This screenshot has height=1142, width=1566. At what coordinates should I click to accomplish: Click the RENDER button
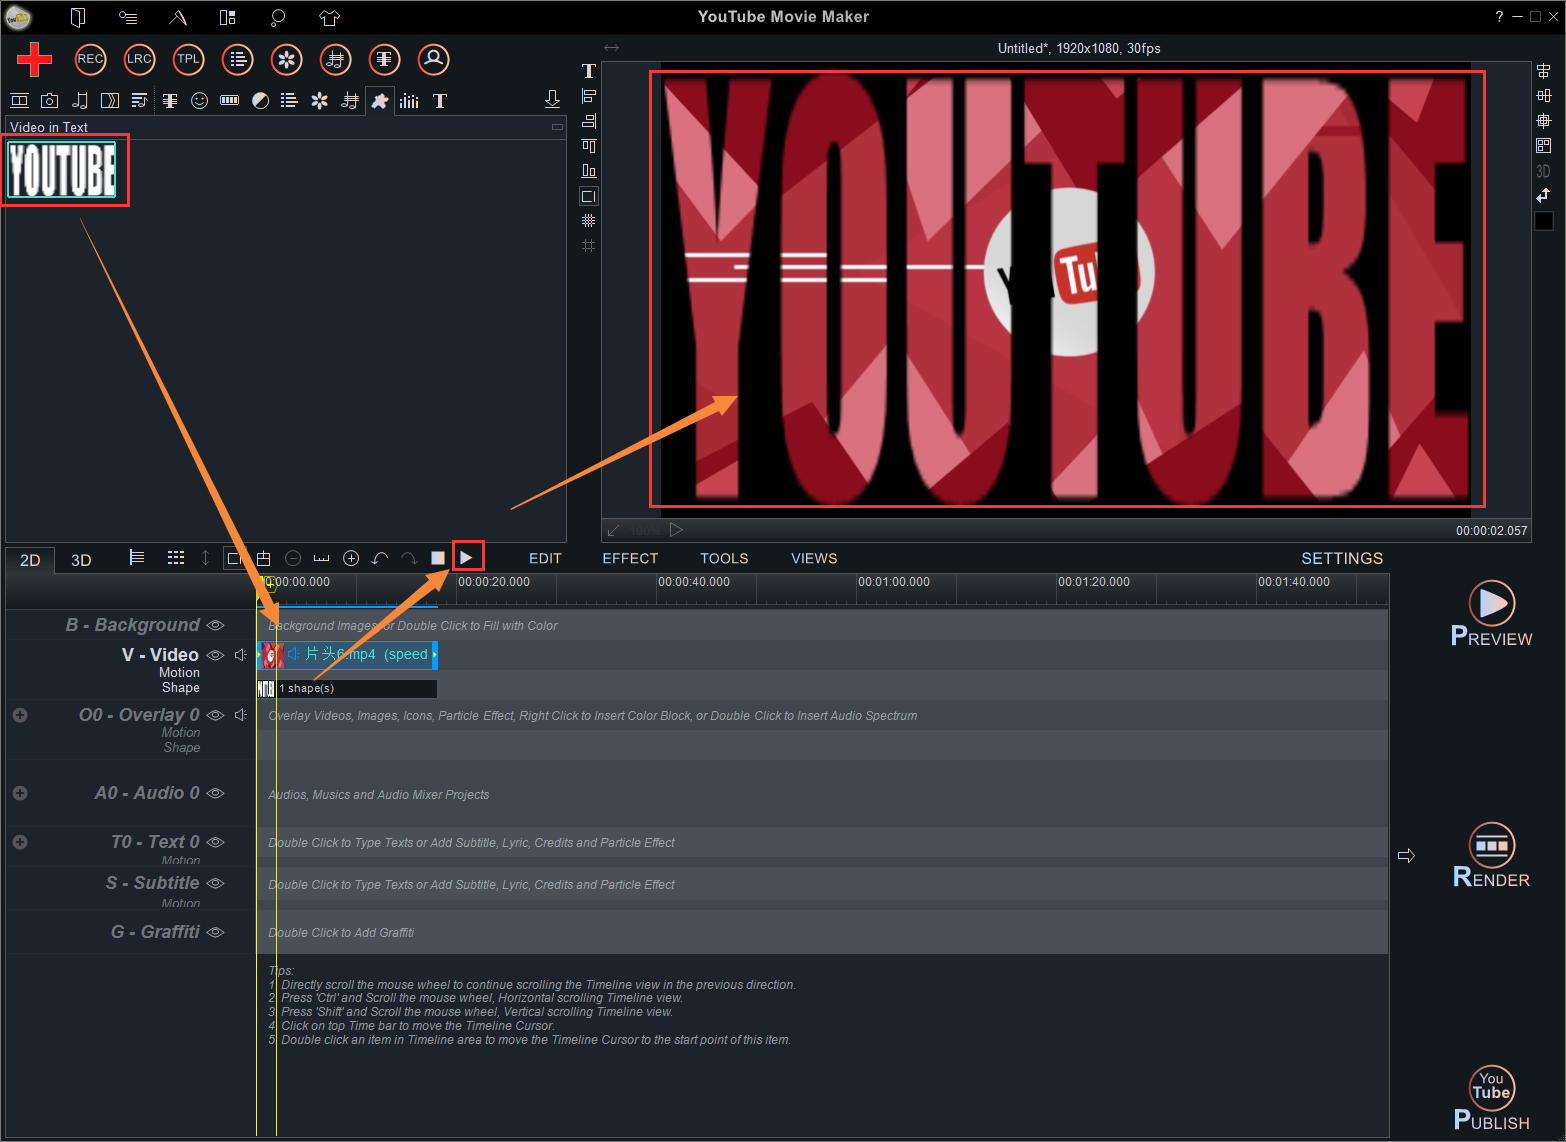(1491, 856)
